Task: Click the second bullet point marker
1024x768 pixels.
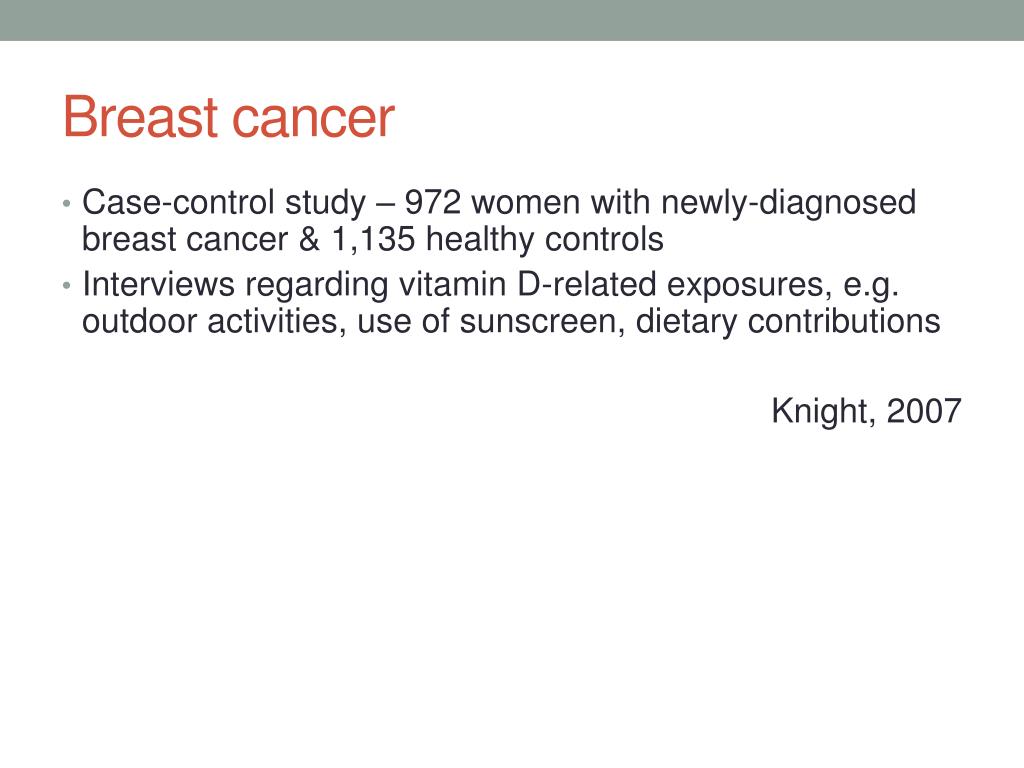Action: pos(66,285)
